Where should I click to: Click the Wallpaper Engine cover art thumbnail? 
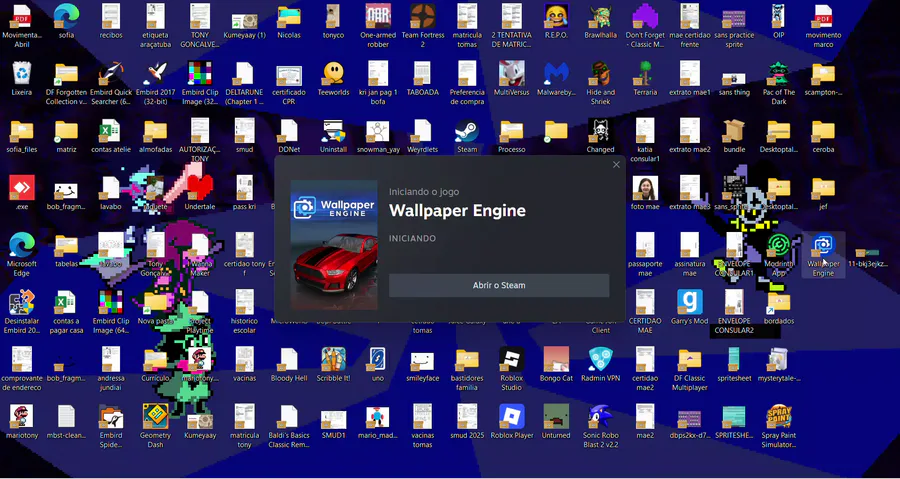click(x=334, y=245)
